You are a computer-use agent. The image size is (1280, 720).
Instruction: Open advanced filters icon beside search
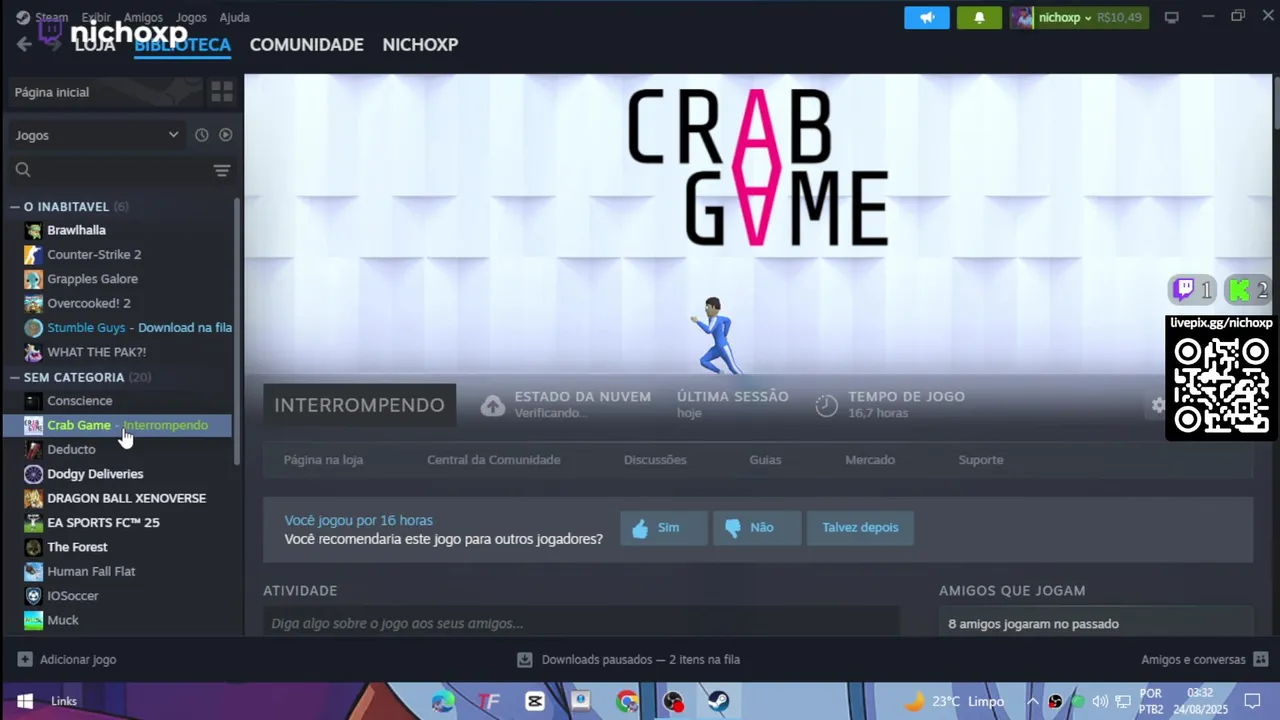tap(222, 171)
